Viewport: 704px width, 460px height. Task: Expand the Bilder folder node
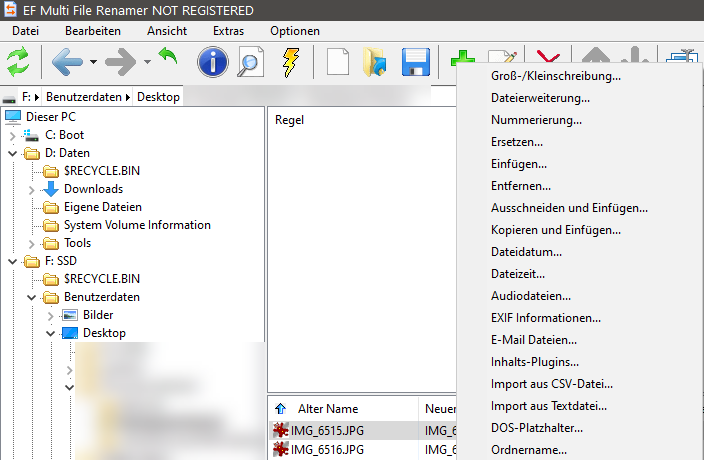pos(50,316)
